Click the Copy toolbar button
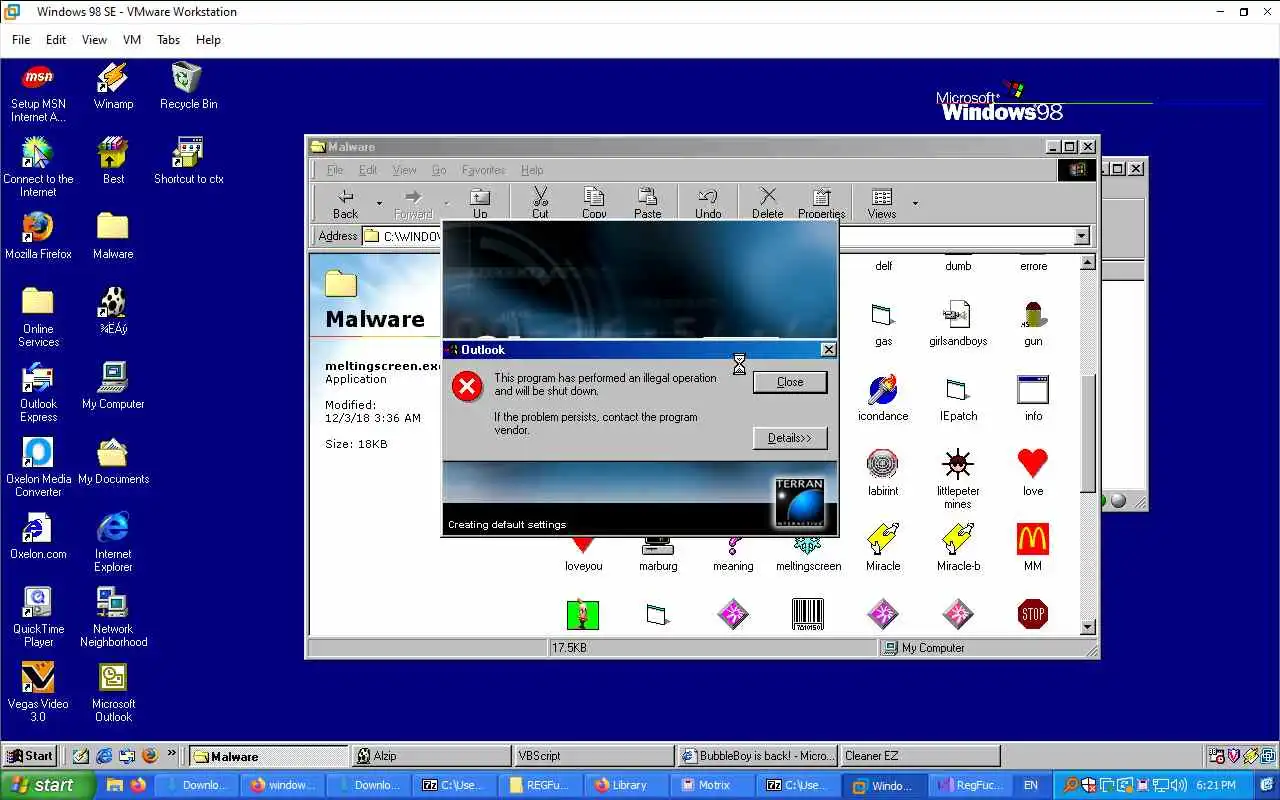Viewport: 1280px width, 800px height. pos(594,203)
